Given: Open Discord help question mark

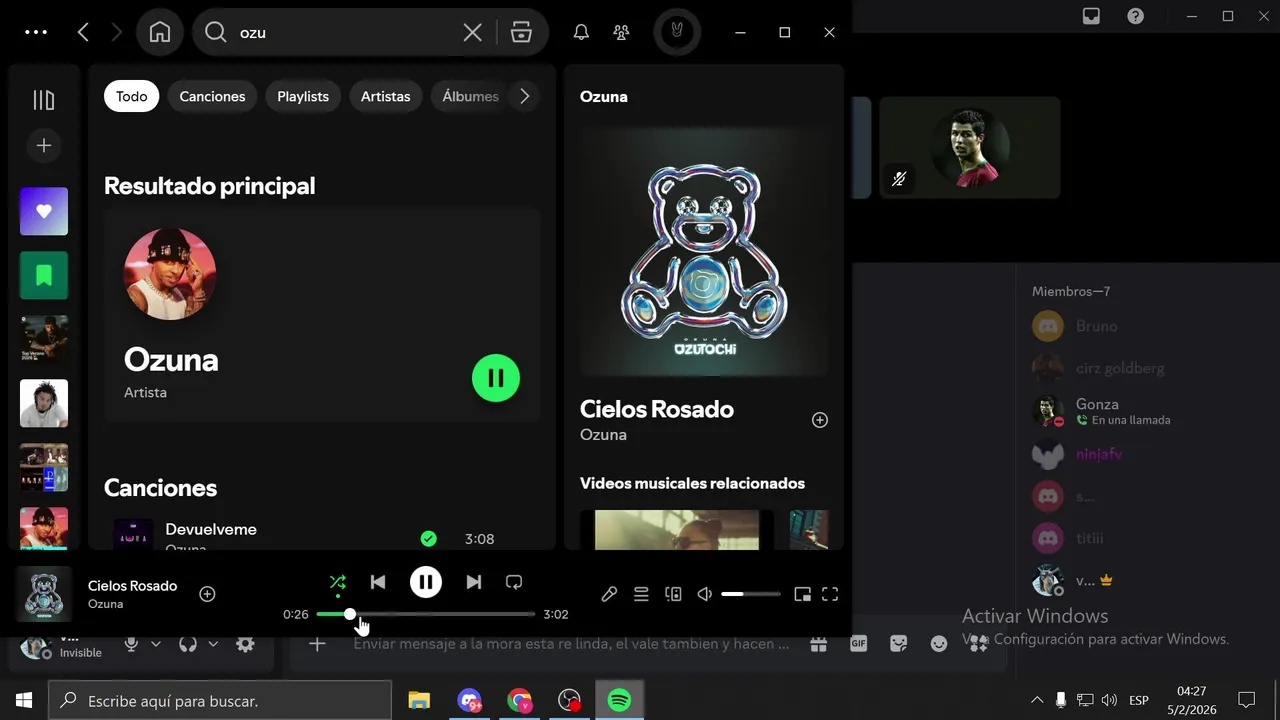Looking at the screenshot, I should pos(1135,16).
